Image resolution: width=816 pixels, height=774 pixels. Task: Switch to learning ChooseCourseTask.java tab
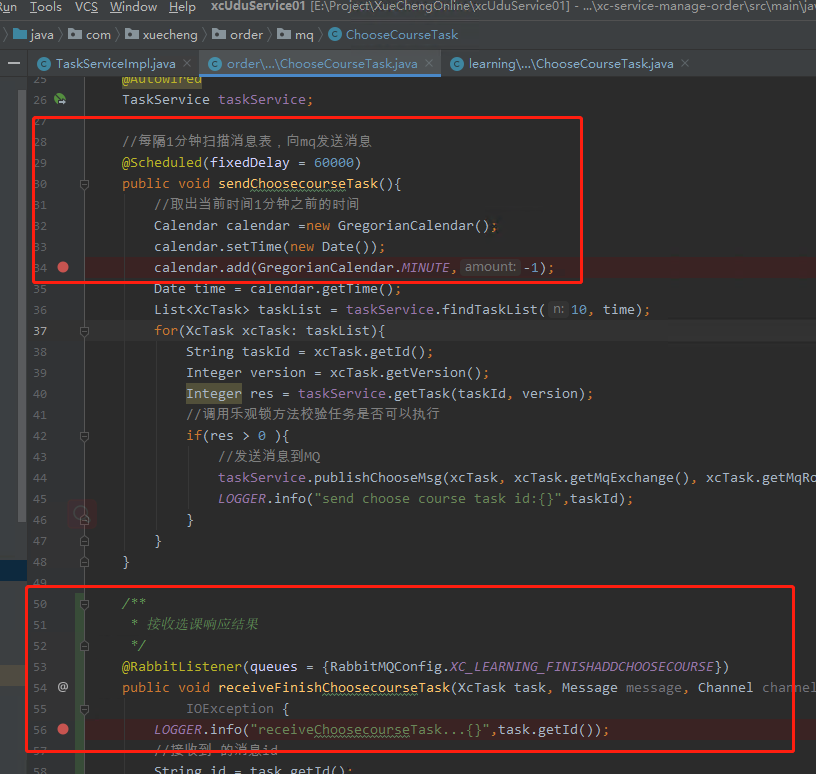571,64
